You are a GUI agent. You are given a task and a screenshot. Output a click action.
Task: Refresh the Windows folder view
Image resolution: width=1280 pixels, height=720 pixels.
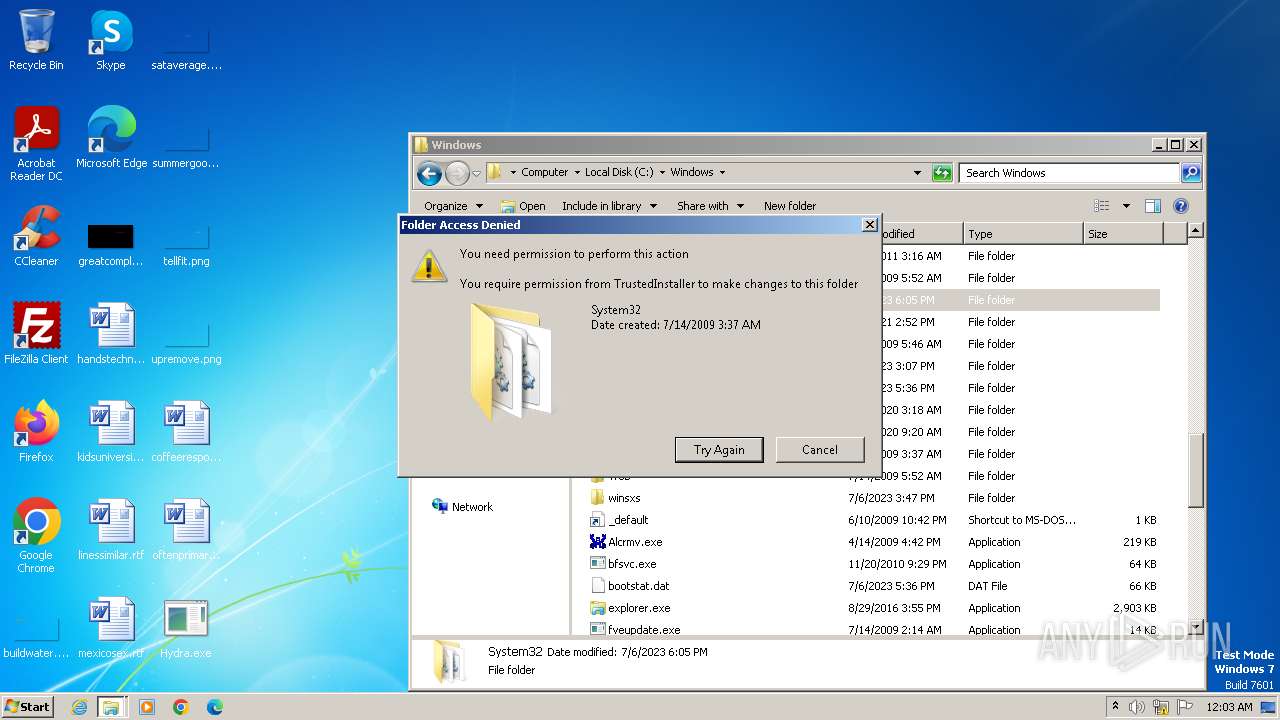pyautogui.click(x=942, y=173)
